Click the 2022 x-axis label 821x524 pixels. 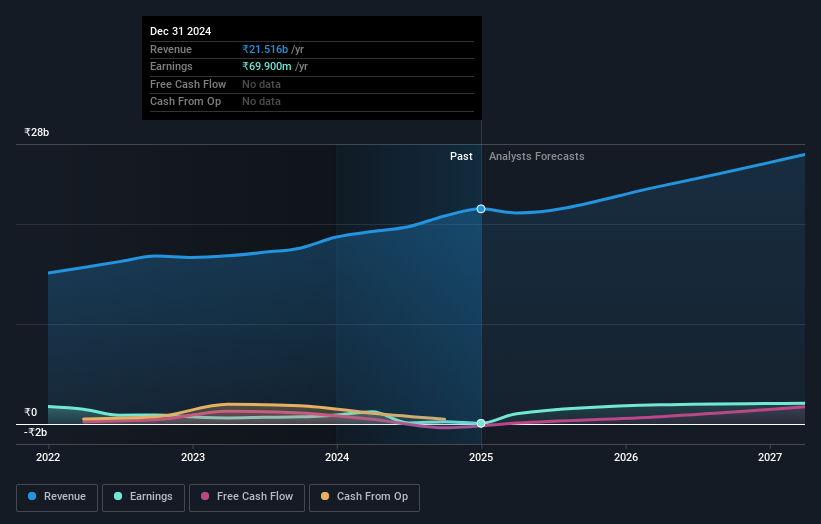[48, 457]
